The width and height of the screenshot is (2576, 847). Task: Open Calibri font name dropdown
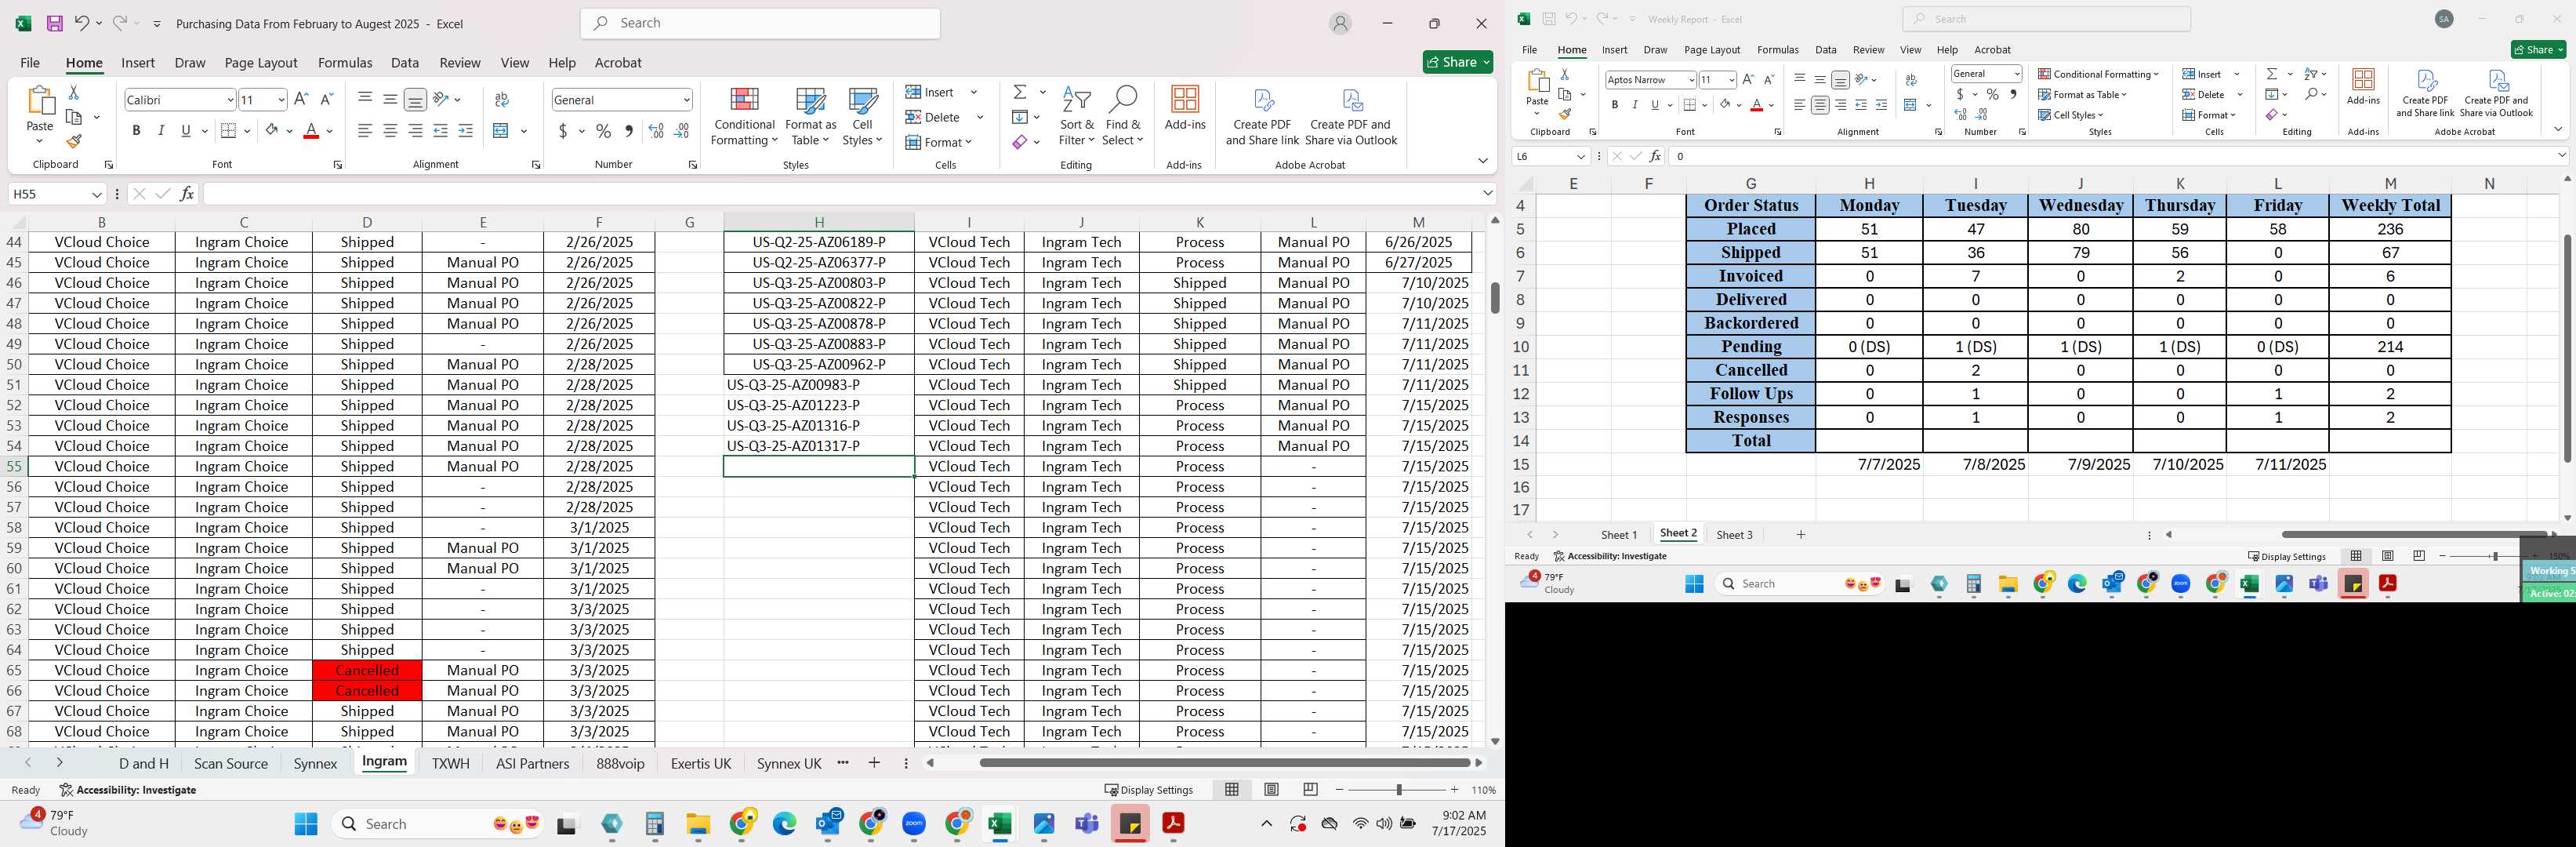click(230, 100)
